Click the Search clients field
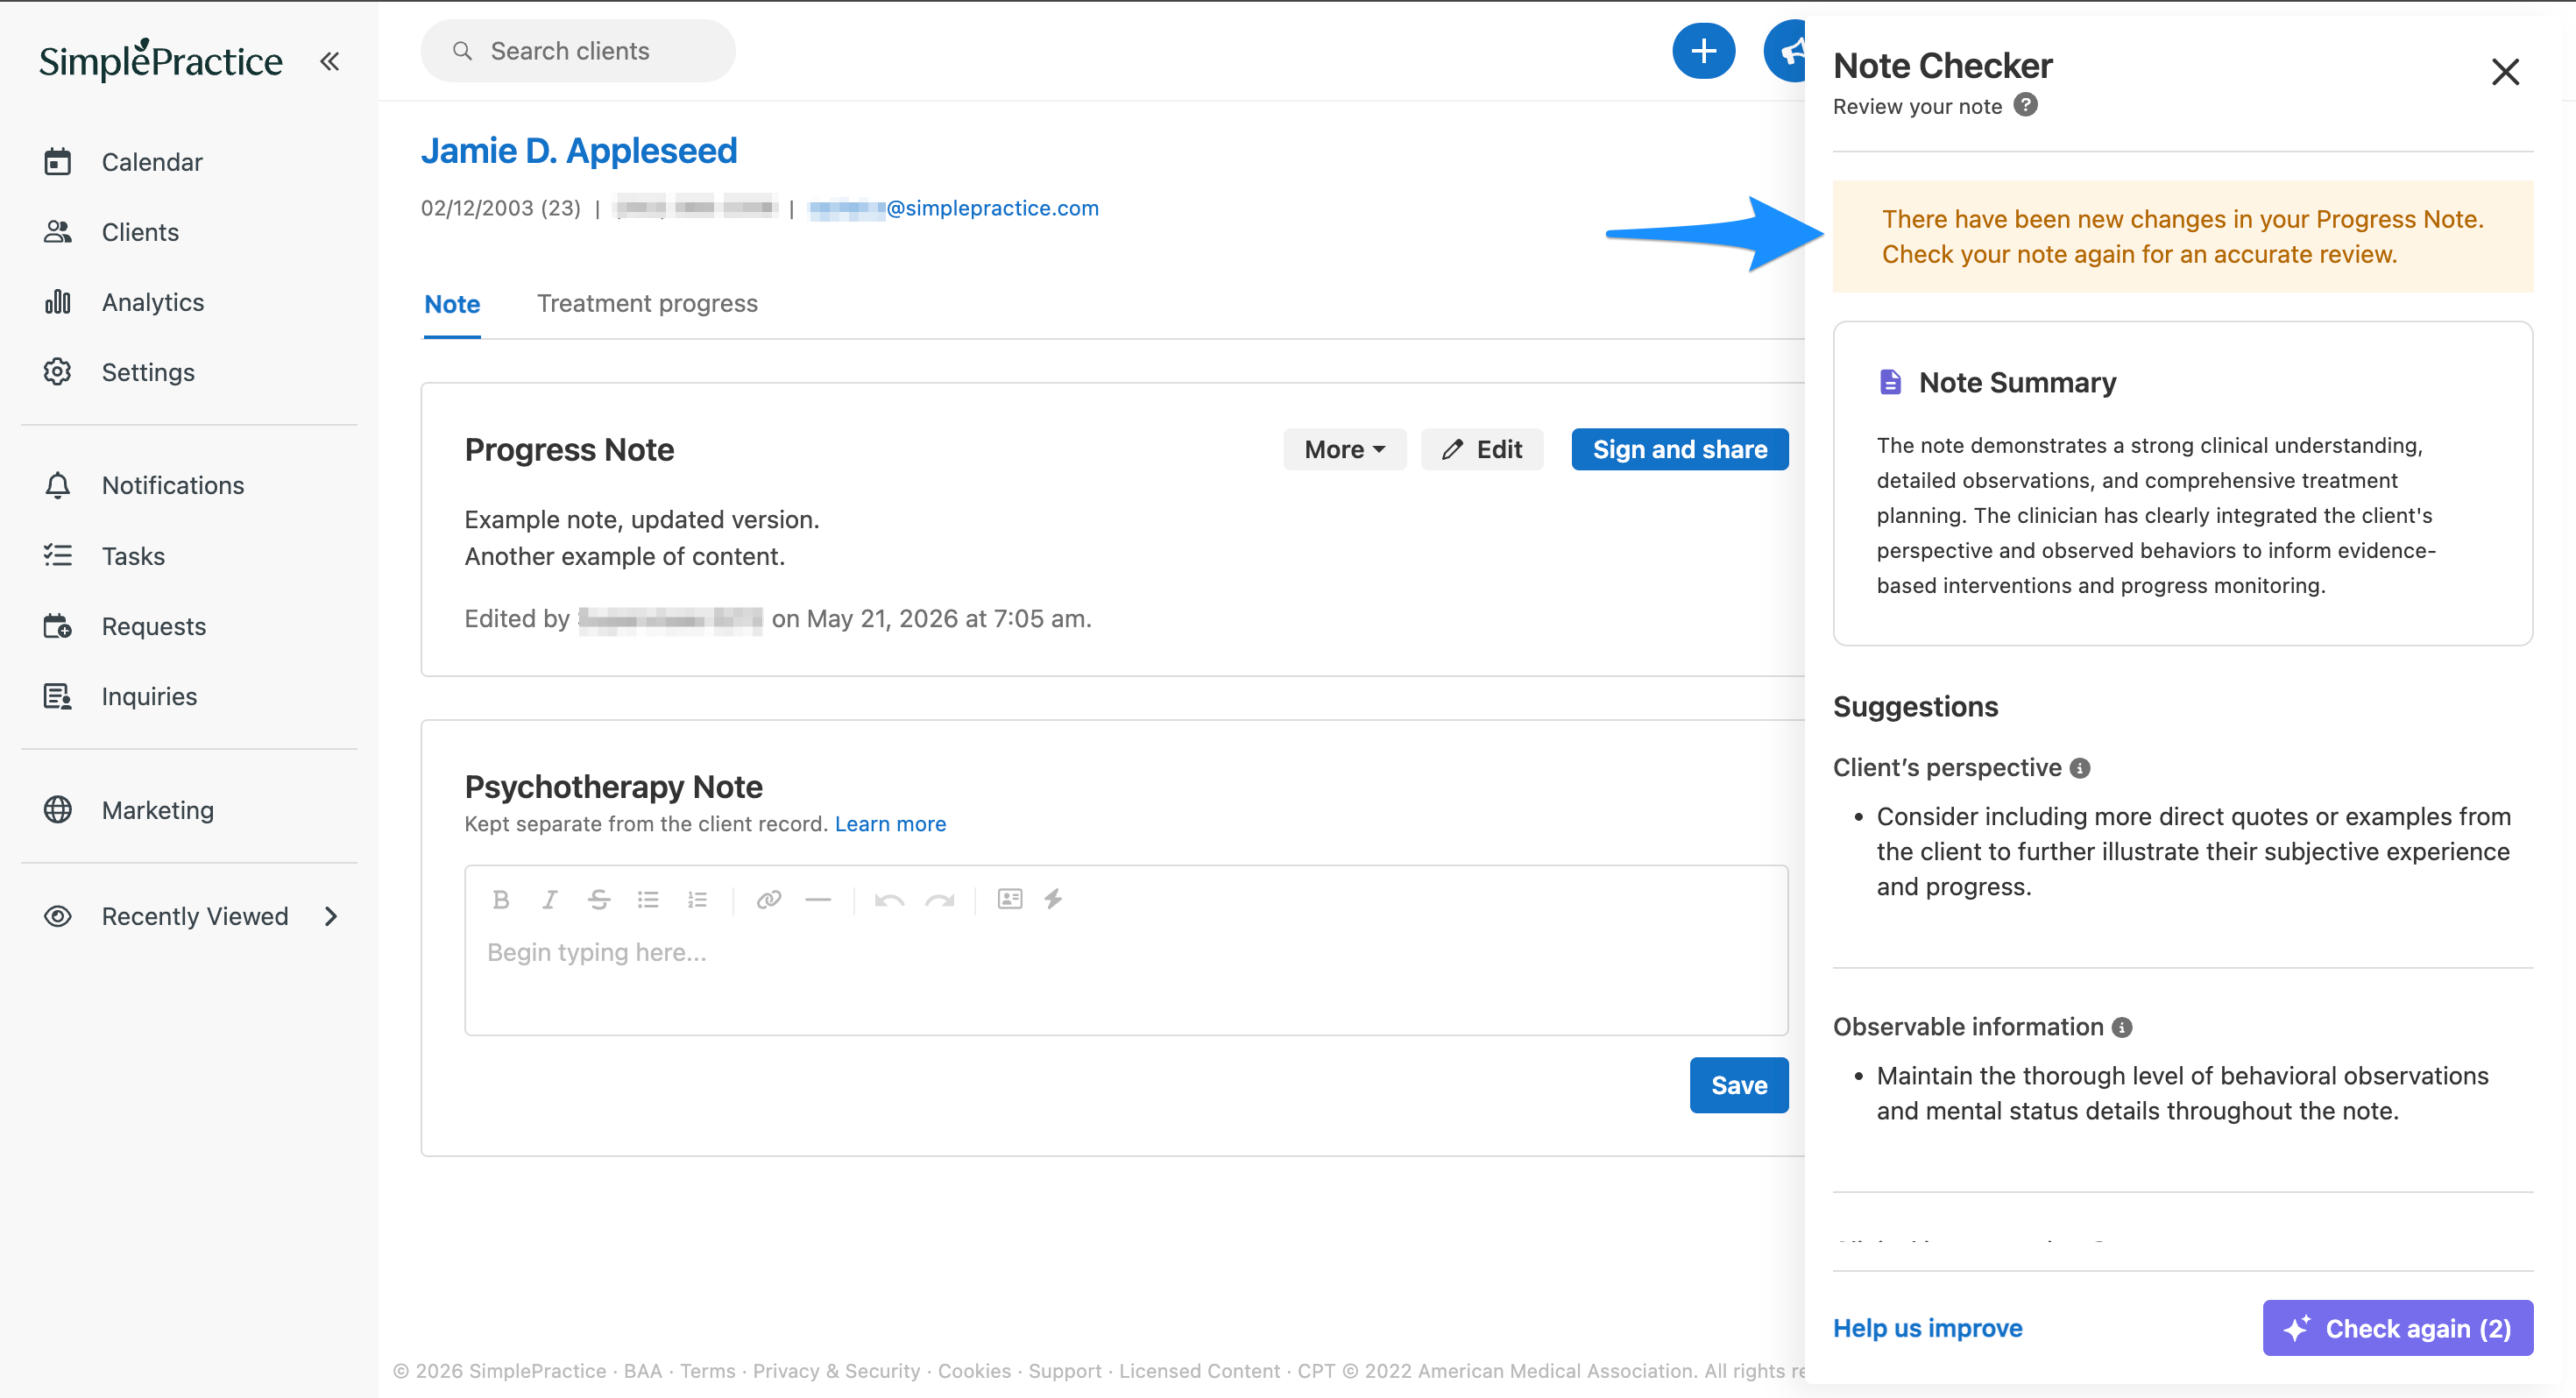2576x1398 pixels. point(578,51)
